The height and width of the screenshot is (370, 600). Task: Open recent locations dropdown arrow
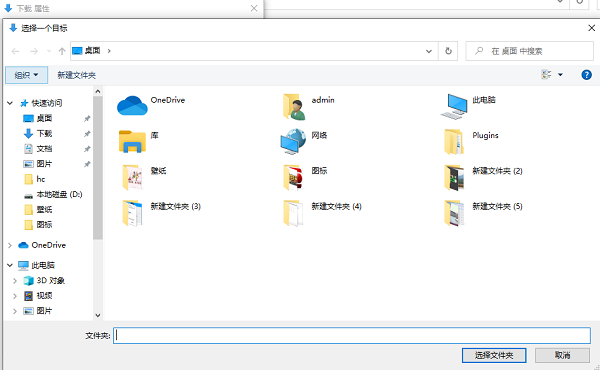tap(49, 51)
